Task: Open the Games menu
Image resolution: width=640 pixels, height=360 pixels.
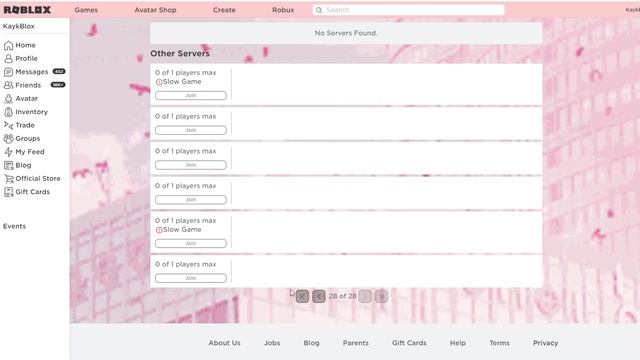Action: coord(86,10)
